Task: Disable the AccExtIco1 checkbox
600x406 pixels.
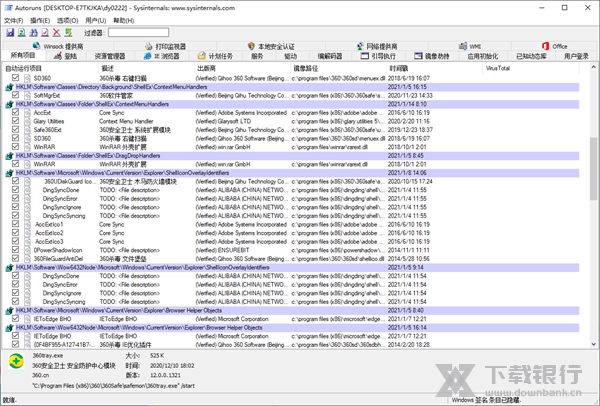Action: (15, 224)
